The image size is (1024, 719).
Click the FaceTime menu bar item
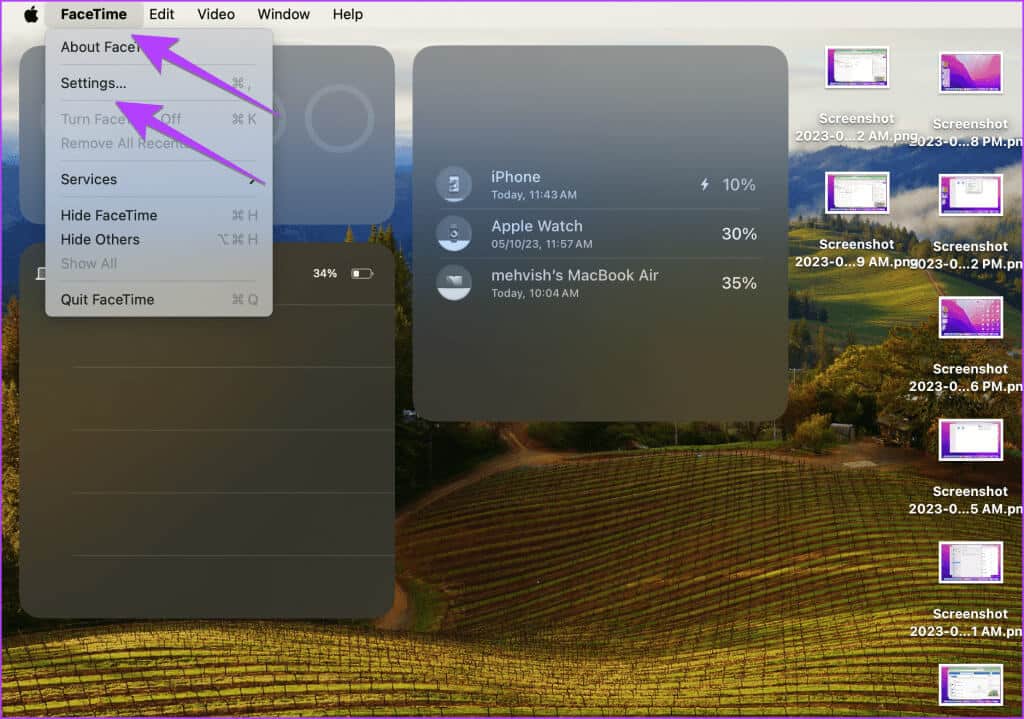click(93, 14)
